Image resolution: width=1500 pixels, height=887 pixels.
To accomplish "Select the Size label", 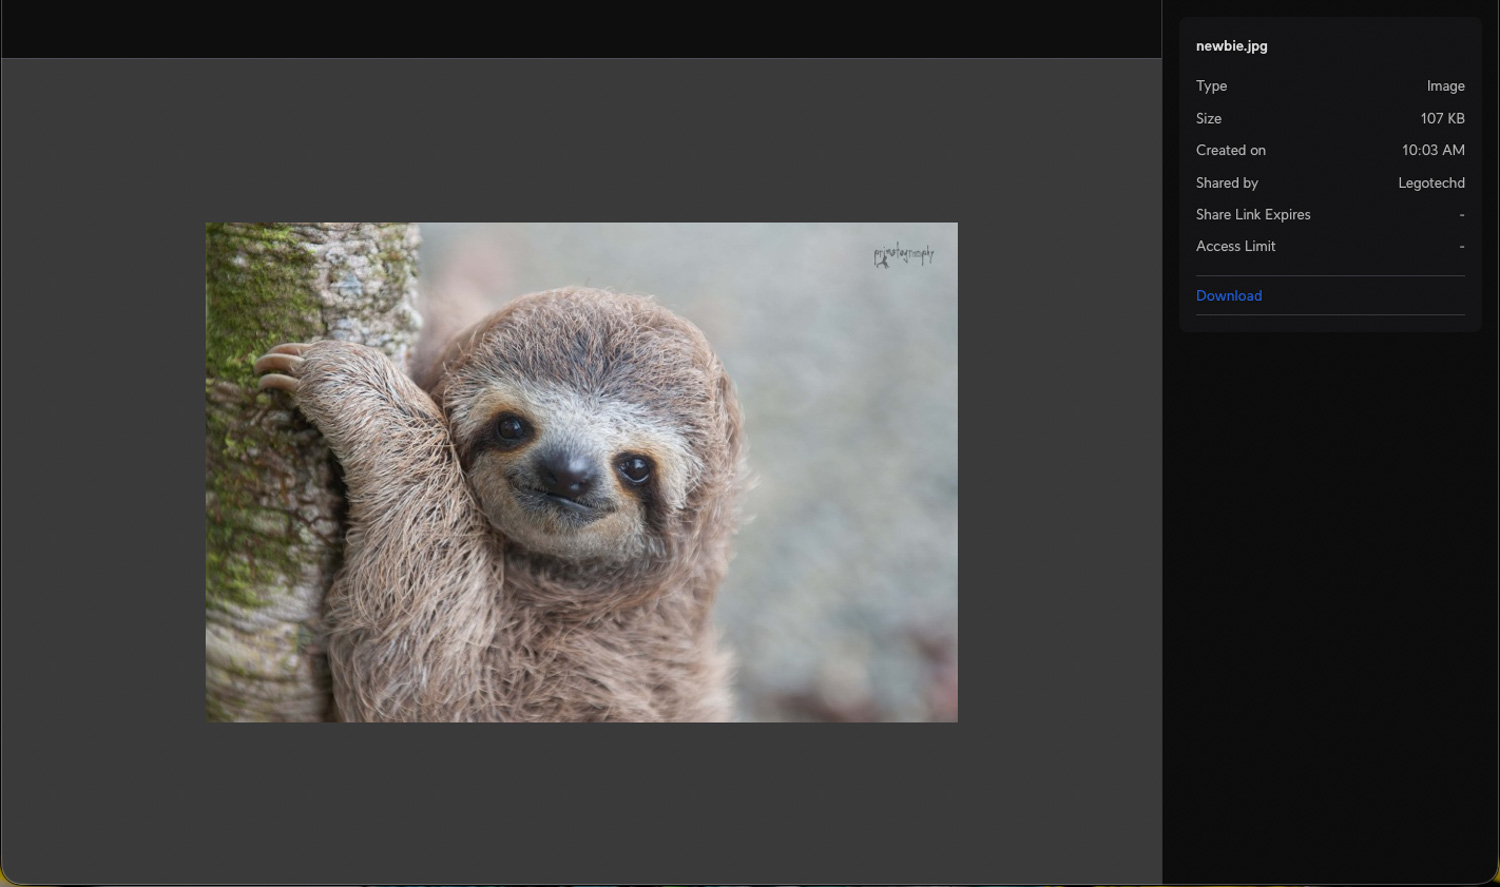I will [1208, 118].
